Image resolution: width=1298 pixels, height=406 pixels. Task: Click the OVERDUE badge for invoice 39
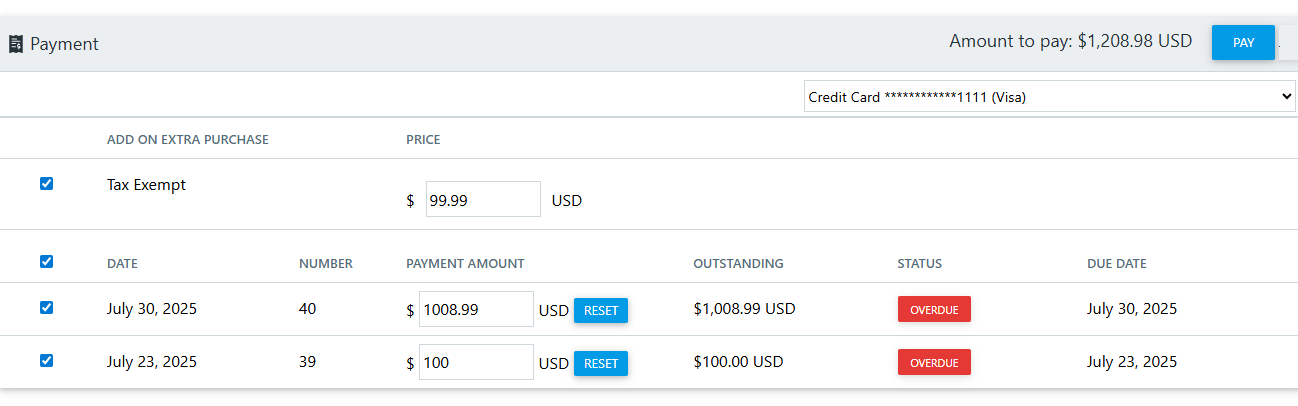[x=934, y=363]
